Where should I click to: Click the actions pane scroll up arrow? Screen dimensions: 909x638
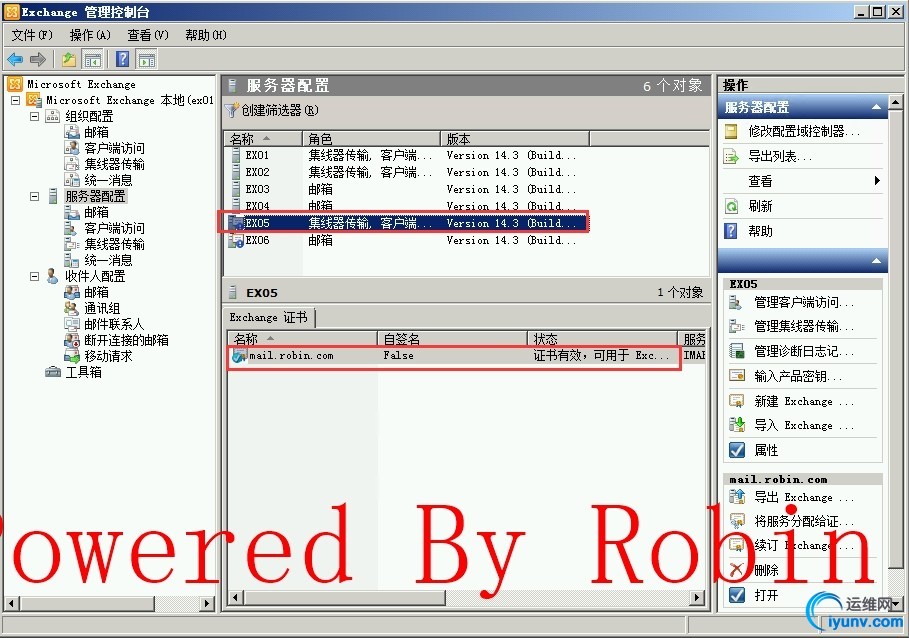pos(895,103)
